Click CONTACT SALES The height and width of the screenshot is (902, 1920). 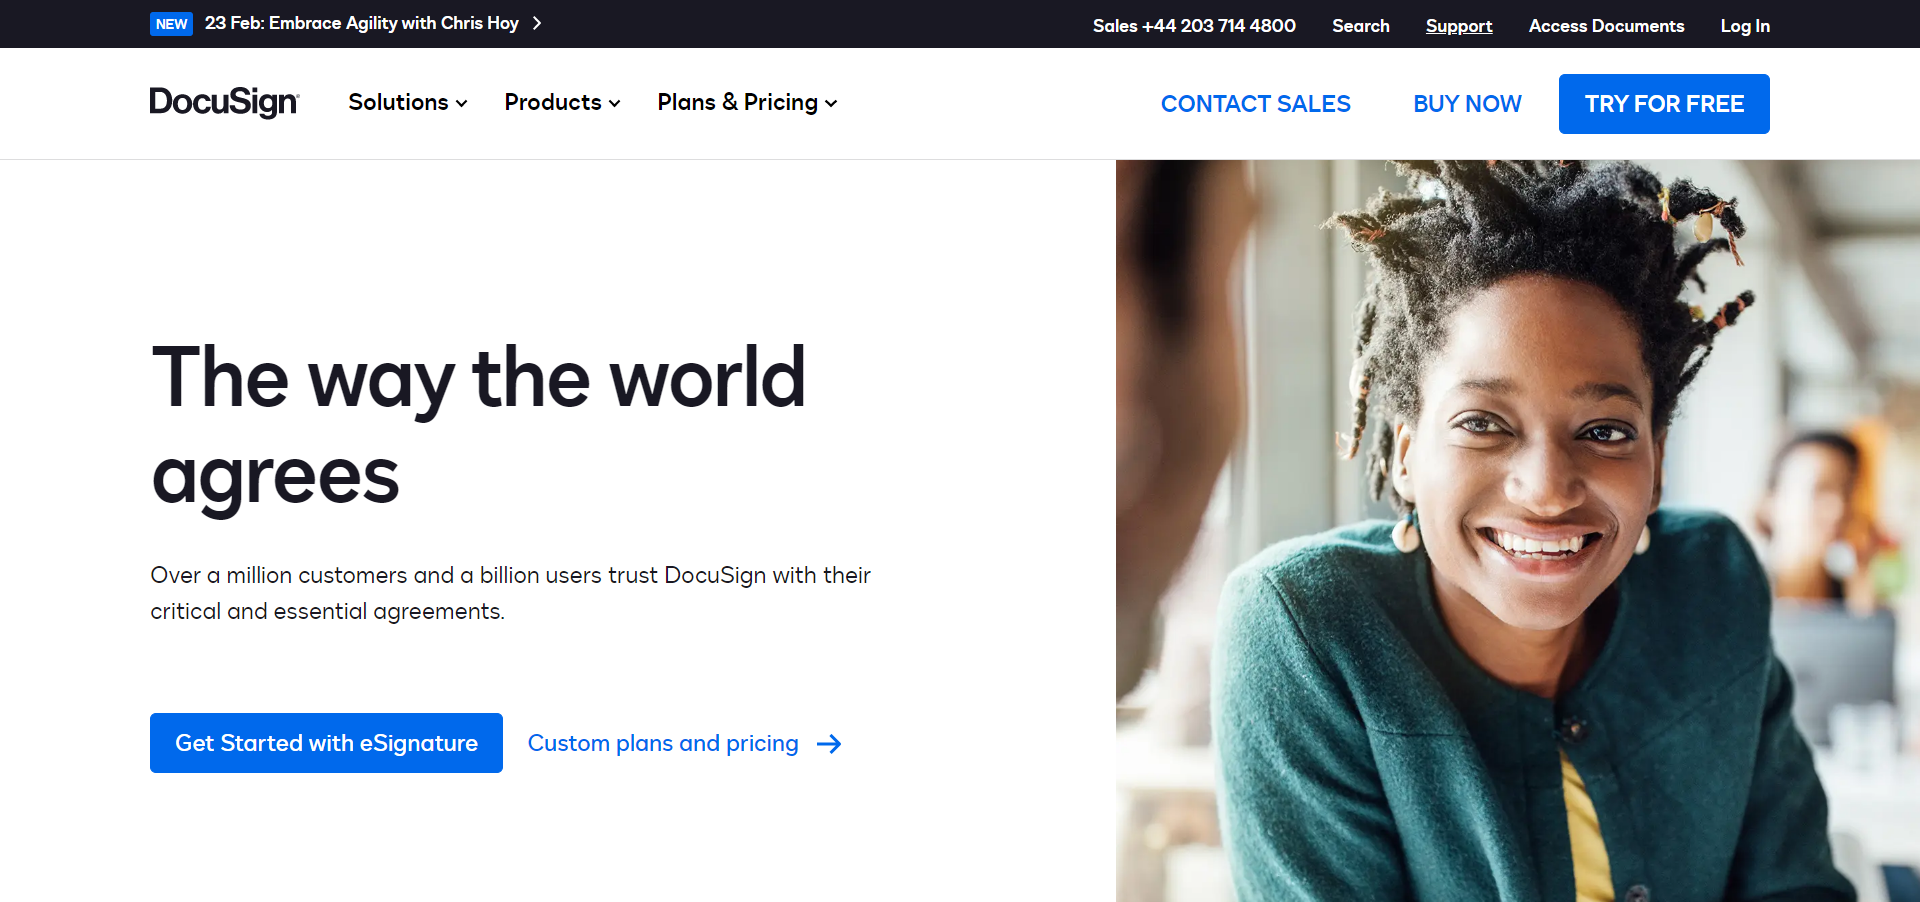point(1255,104)
